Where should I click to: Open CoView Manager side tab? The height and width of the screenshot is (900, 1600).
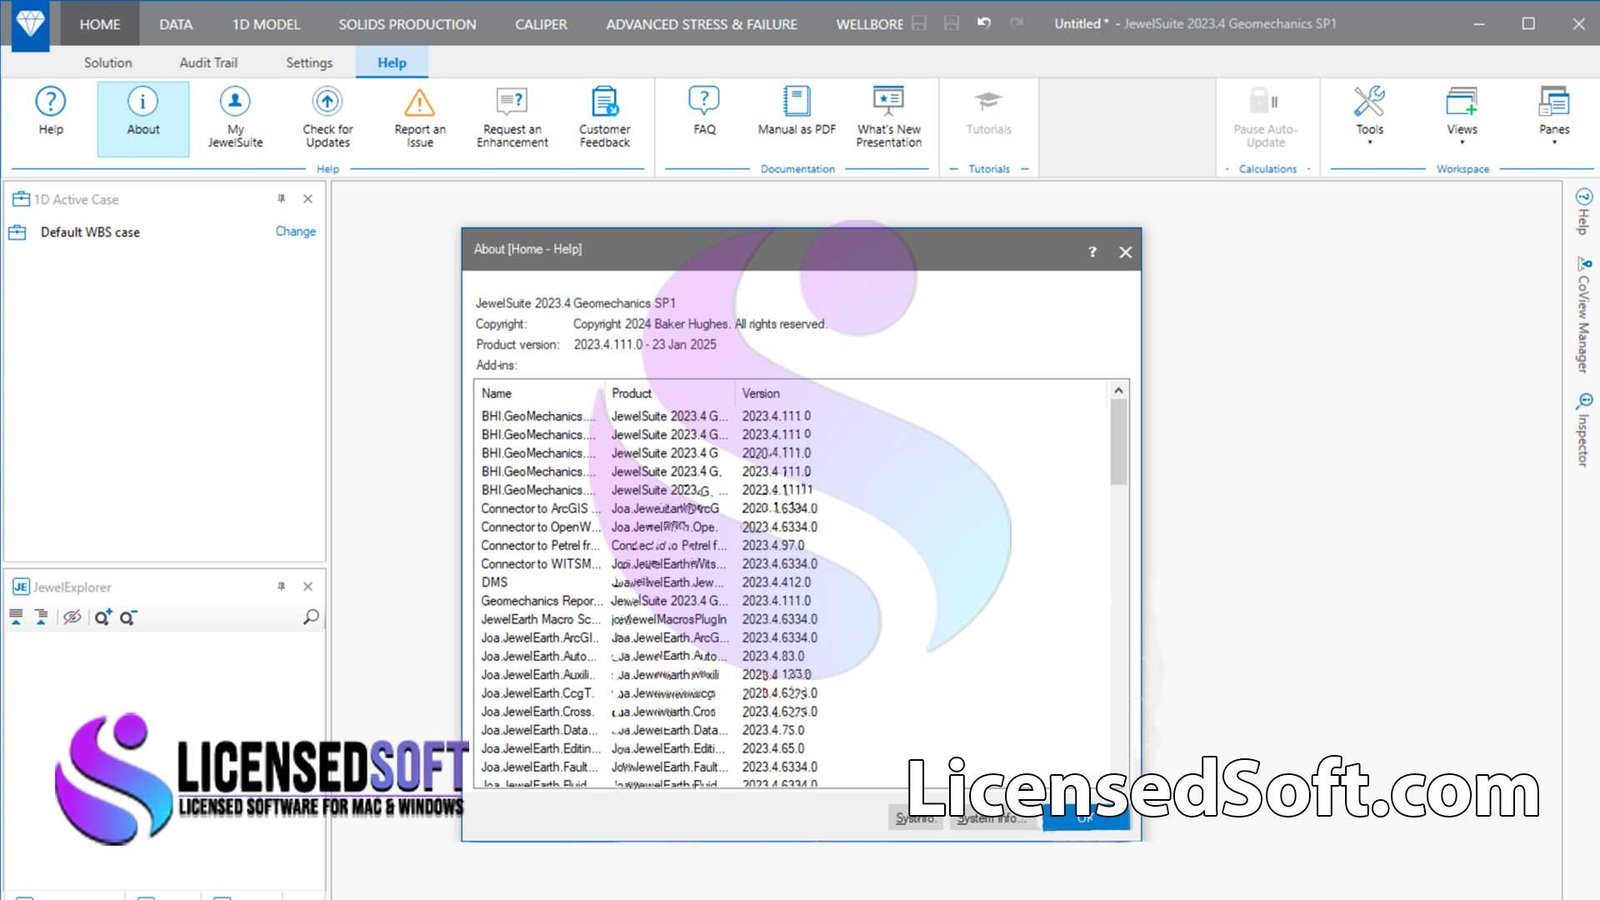[x=1583, y=315]
